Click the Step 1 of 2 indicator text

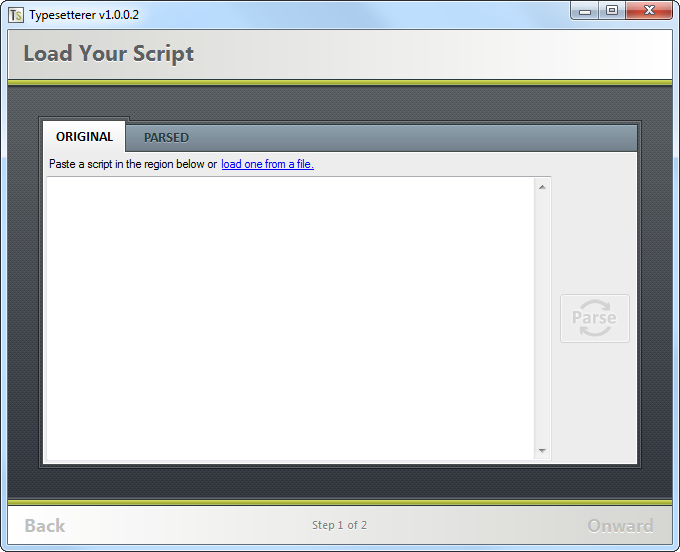point(340,525)
